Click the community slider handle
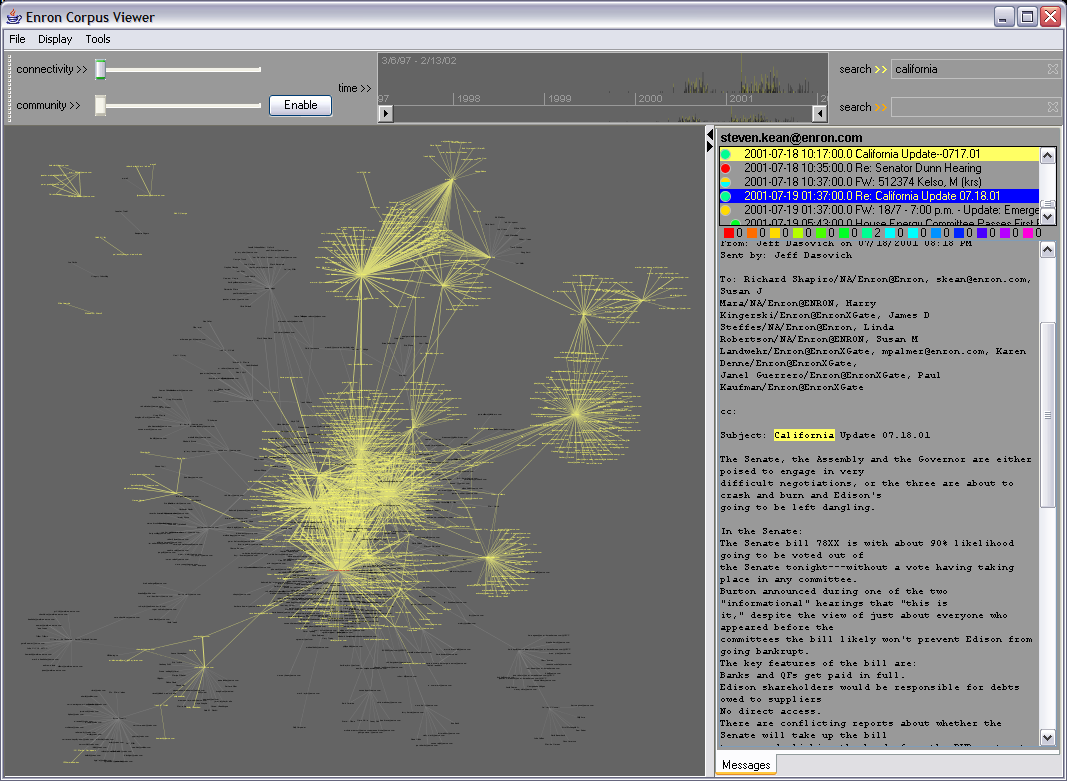Image resolution: width=1067 pixels, height=781 pixels. pyautogui.click(x=101, y=105)
